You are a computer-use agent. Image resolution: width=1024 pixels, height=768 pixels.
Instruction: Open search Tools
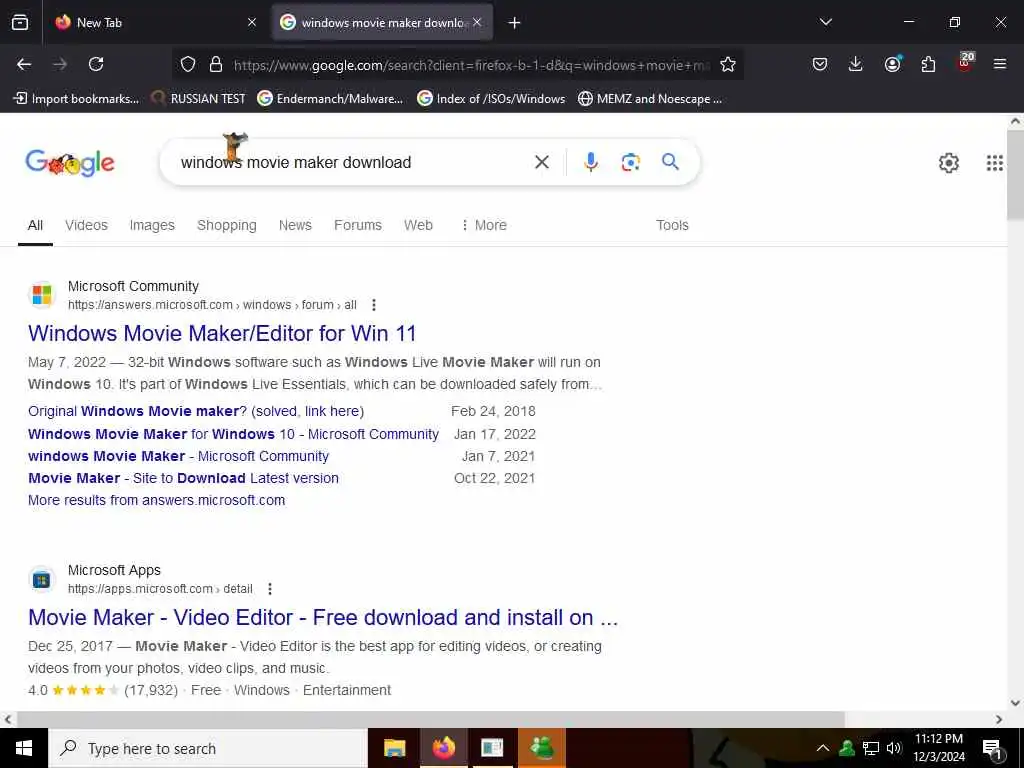[x=672, y=225]
